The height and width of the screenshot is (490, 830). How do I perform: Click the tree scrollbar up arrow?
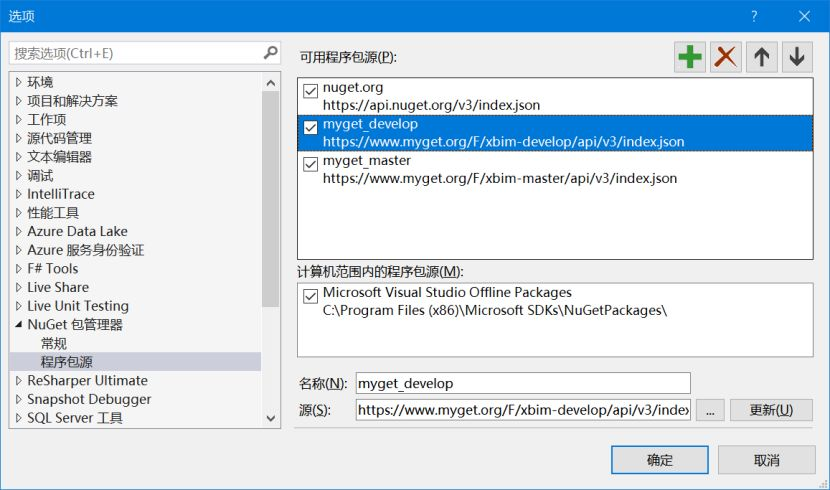point(270,83)
